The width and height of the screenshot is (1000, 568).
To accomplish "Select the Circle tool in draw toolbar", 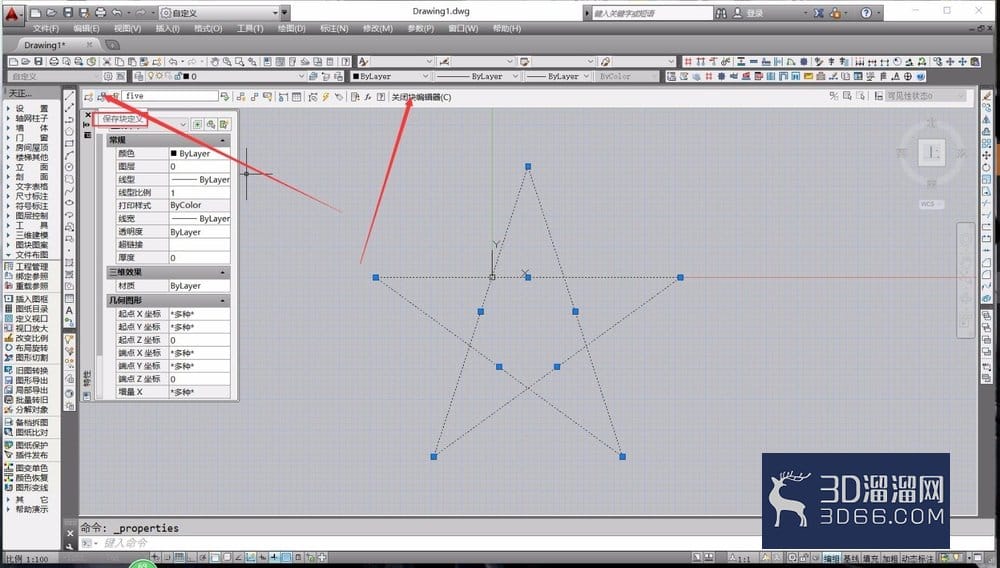I will click(x=70, y=166).
